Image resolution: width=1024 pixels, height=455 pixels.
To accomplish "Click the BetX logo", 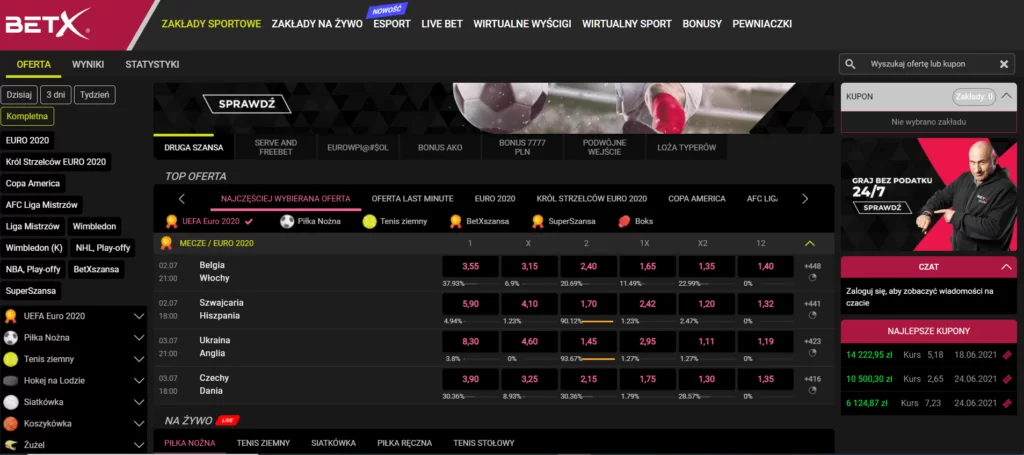I will [47, 24].
